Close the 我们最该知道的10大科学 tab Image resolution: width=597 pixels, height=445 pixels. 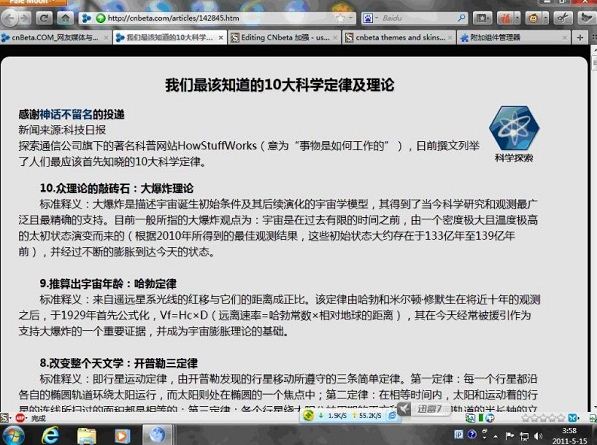pos(221,38)
